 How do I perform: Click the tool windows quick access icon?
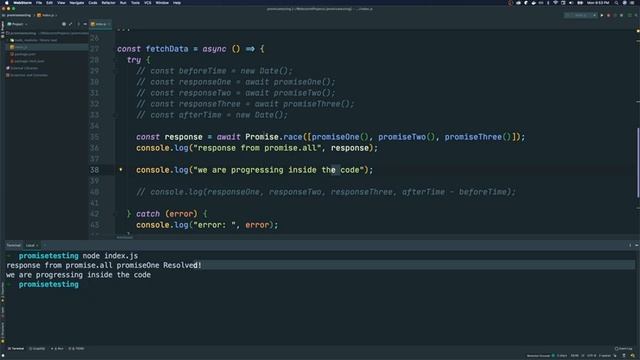[x=3, y=356]
